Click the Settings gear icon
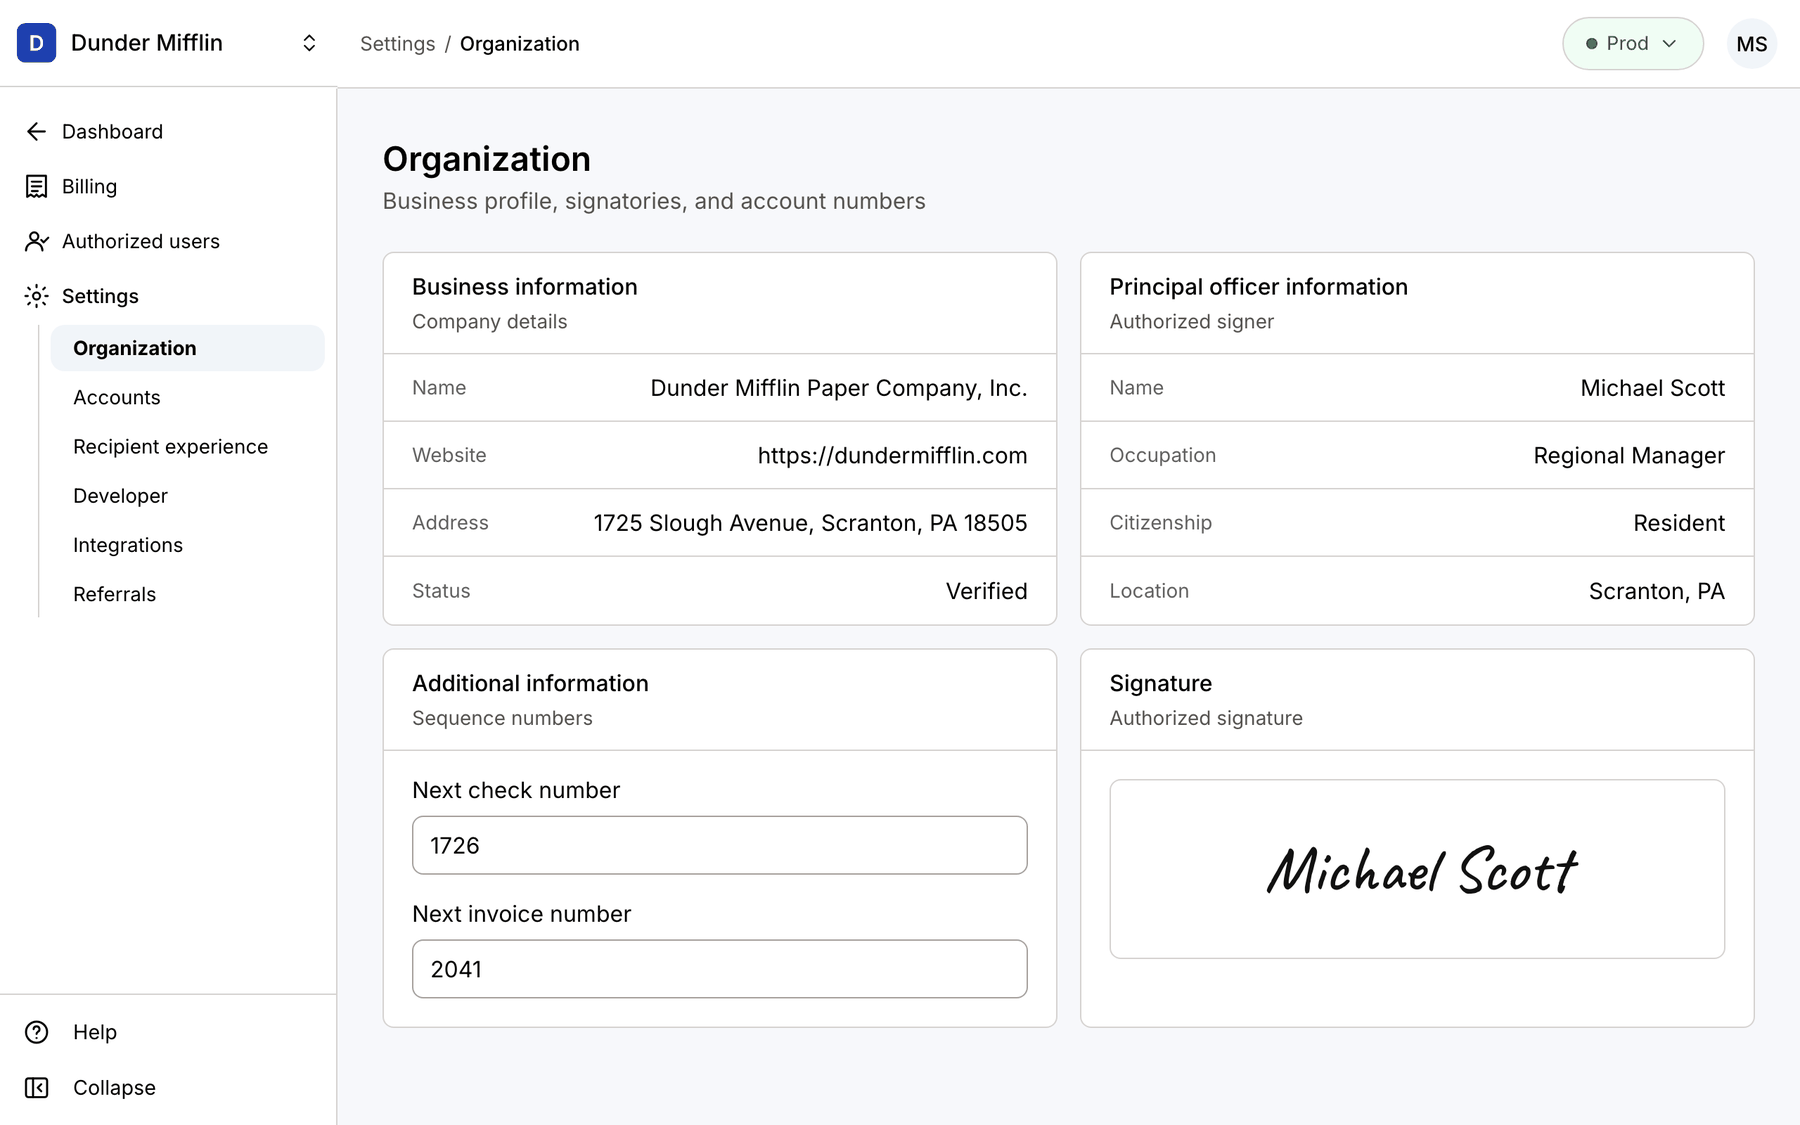Image resolution: width=1800 pixels, height=1125 pixels. 37,296
